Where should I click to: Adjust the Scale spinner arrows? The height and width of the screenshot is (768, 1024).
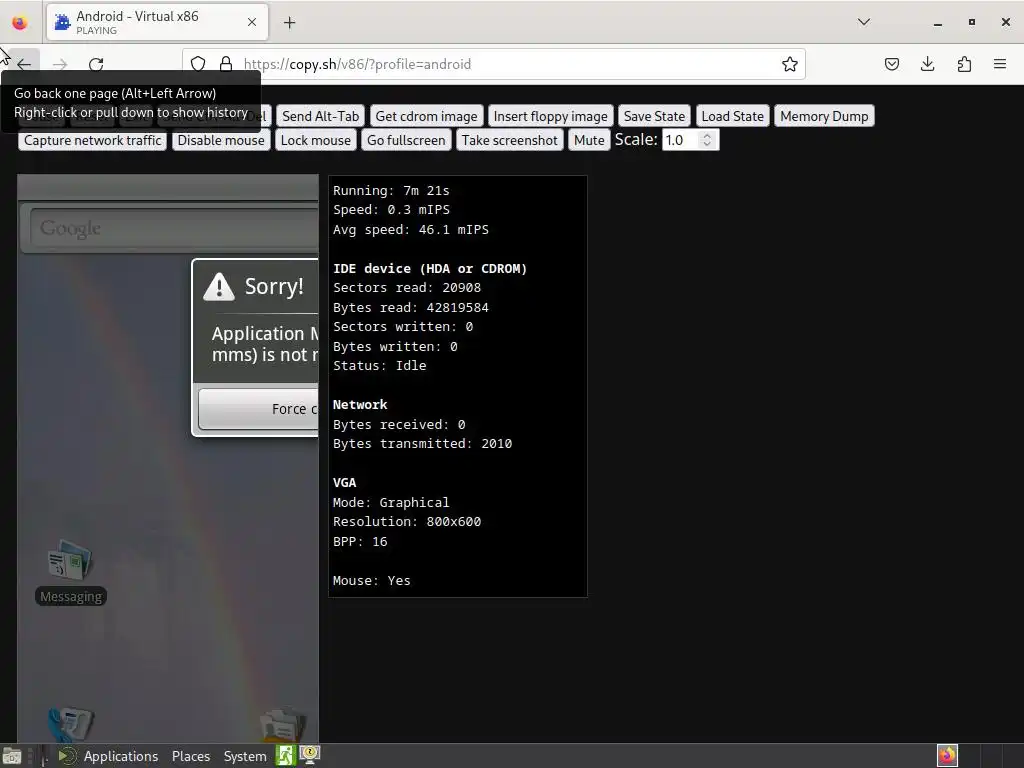(x=707, y=140)
